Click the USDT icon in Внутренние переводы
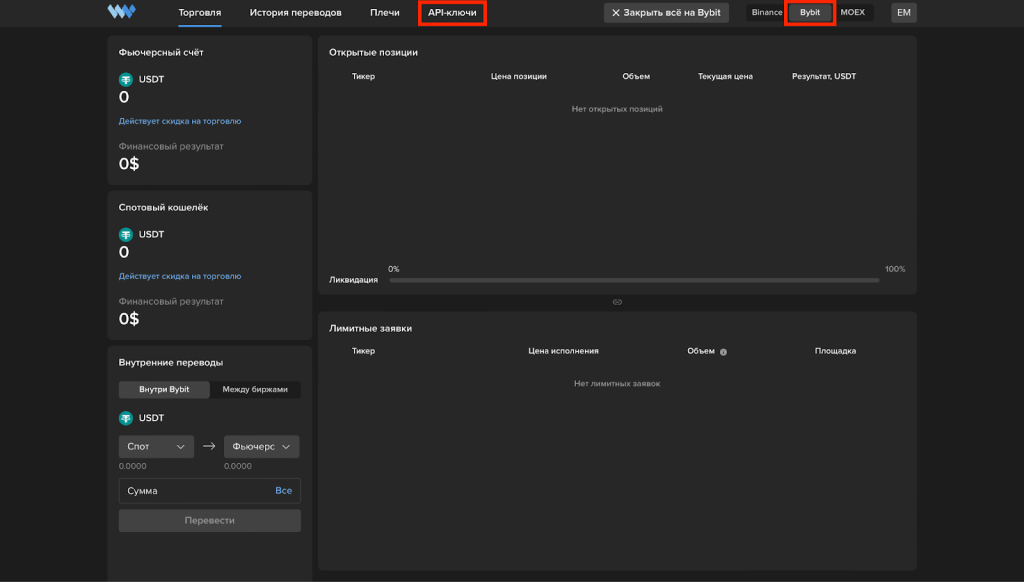 (126, 418)
